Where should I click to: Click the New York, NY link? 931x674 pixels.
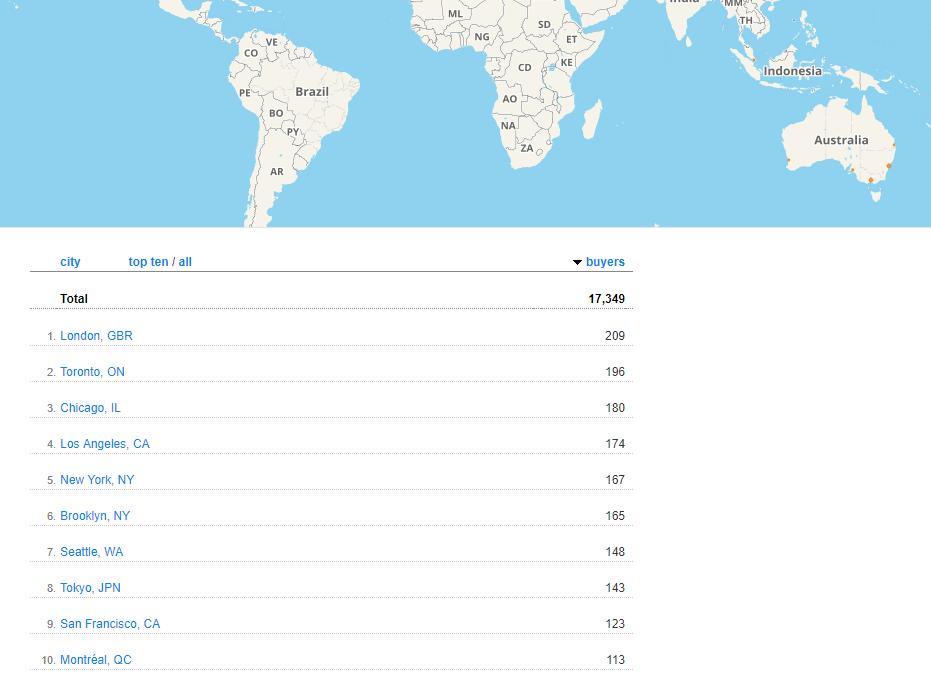pos(97,480)
